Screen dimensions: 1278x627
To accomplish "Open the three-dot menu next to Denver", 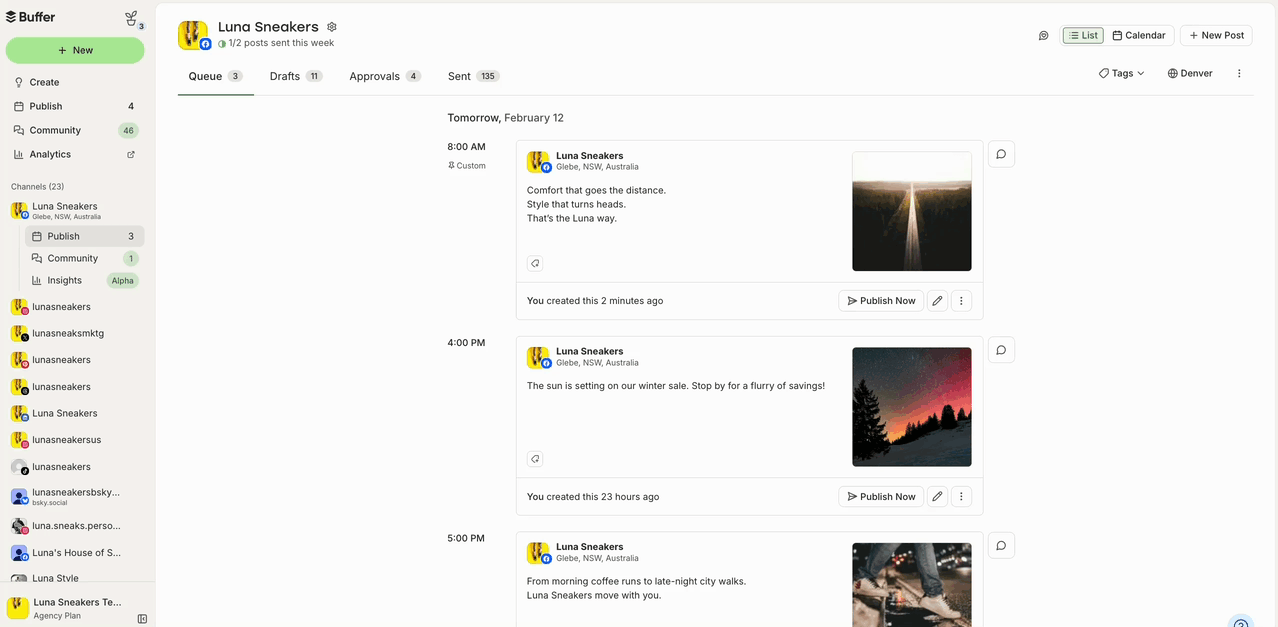I will coord(1239,72).
